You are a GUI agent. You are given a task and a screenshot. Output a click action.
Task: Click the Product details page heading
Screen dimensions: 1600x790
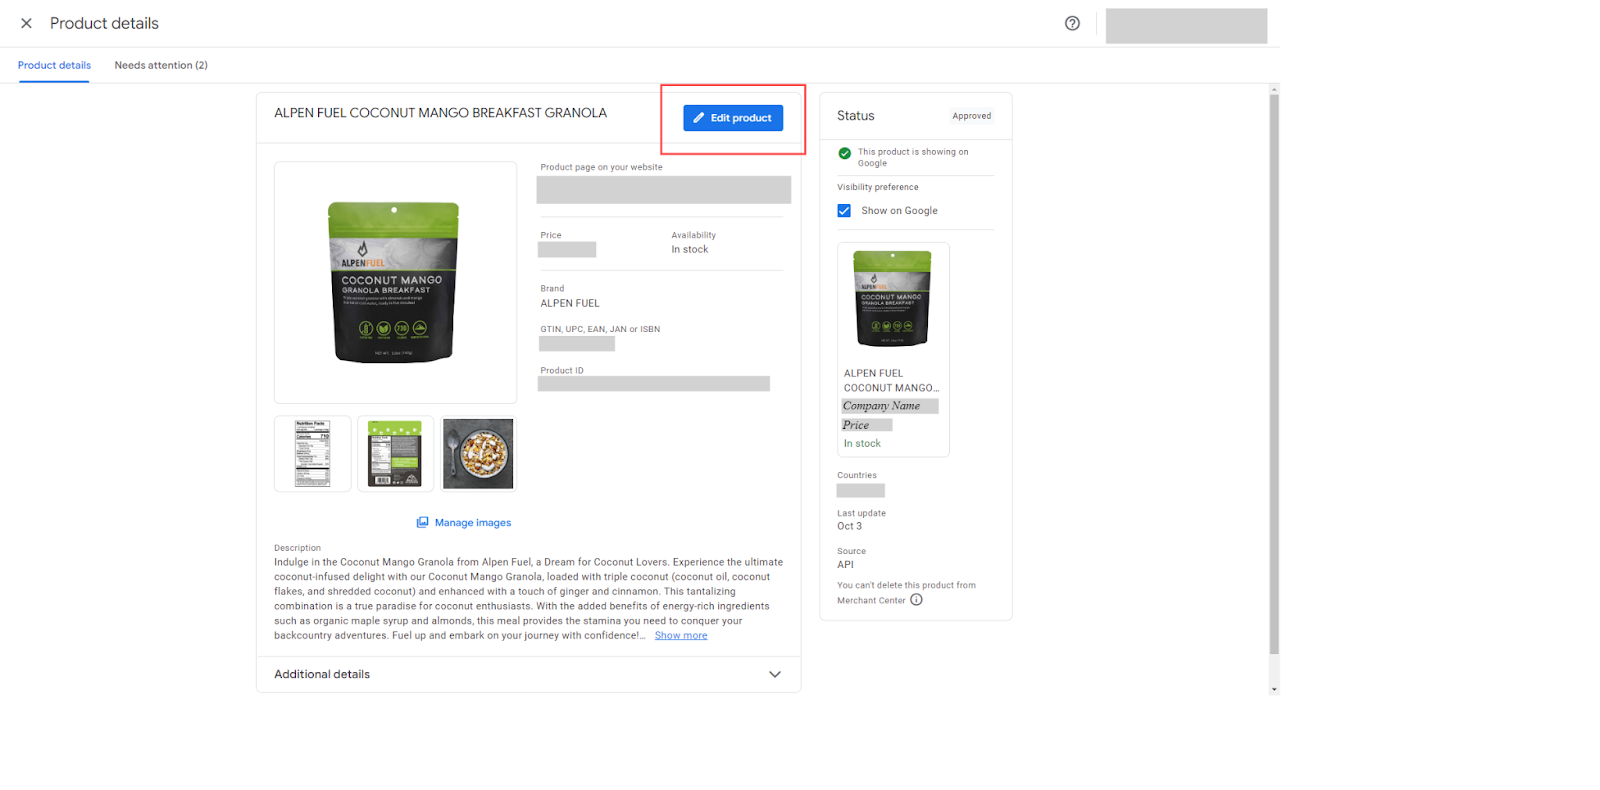click(105, 23)
